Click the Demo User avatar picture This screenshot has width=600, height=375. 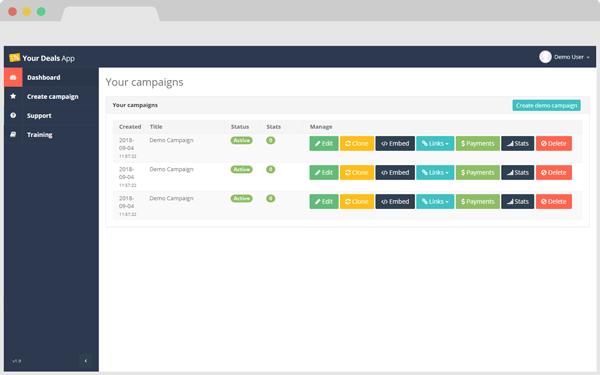545,57
